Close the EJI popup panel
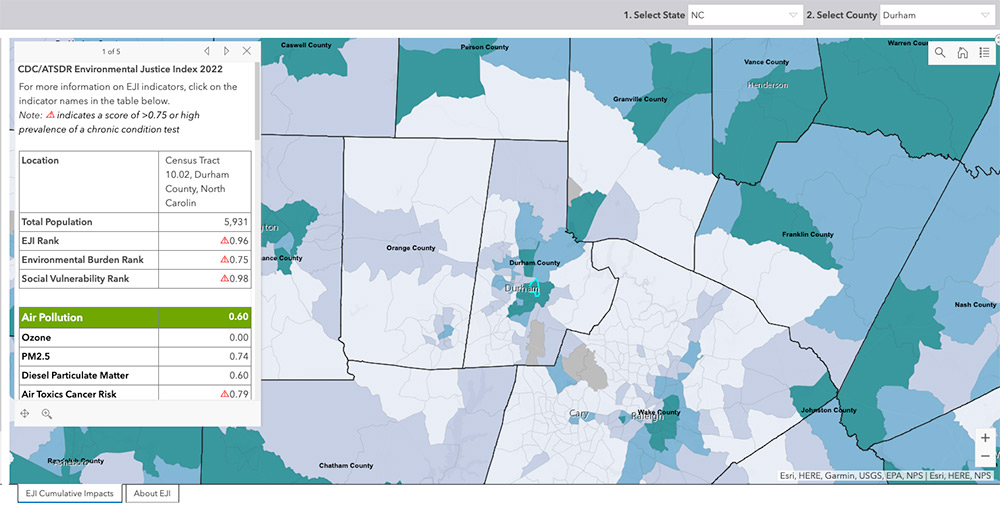The image size is (1000, 505). coord(247,51)
